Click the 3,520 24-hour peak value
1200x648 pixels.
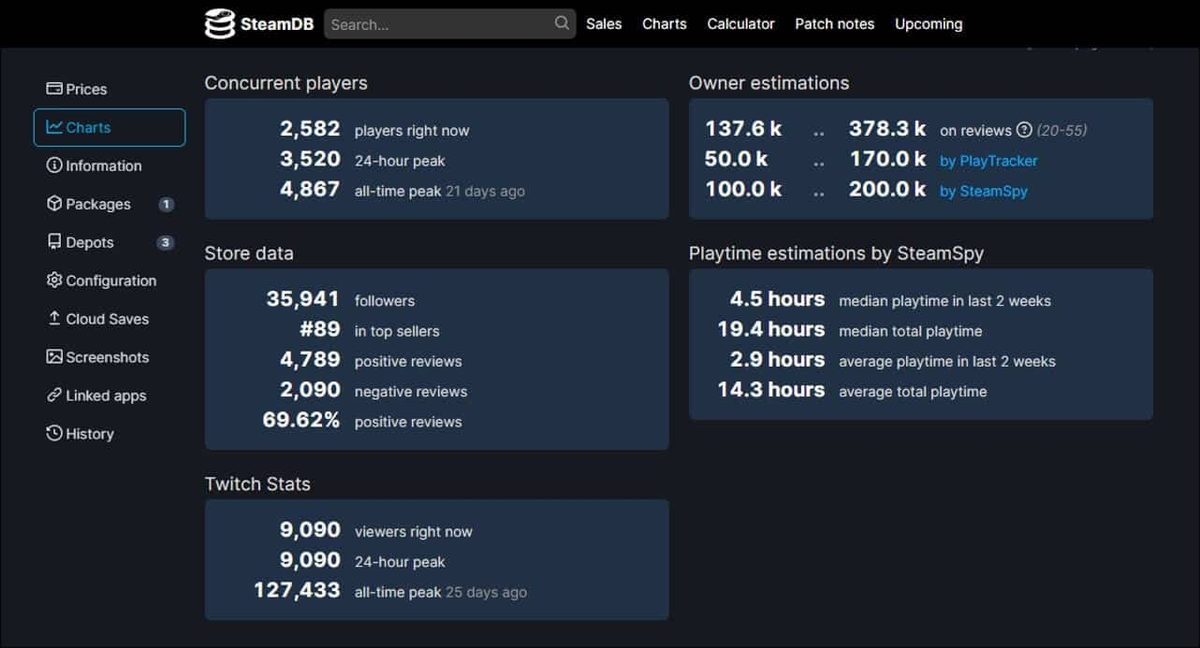click(x=310, y=159)
